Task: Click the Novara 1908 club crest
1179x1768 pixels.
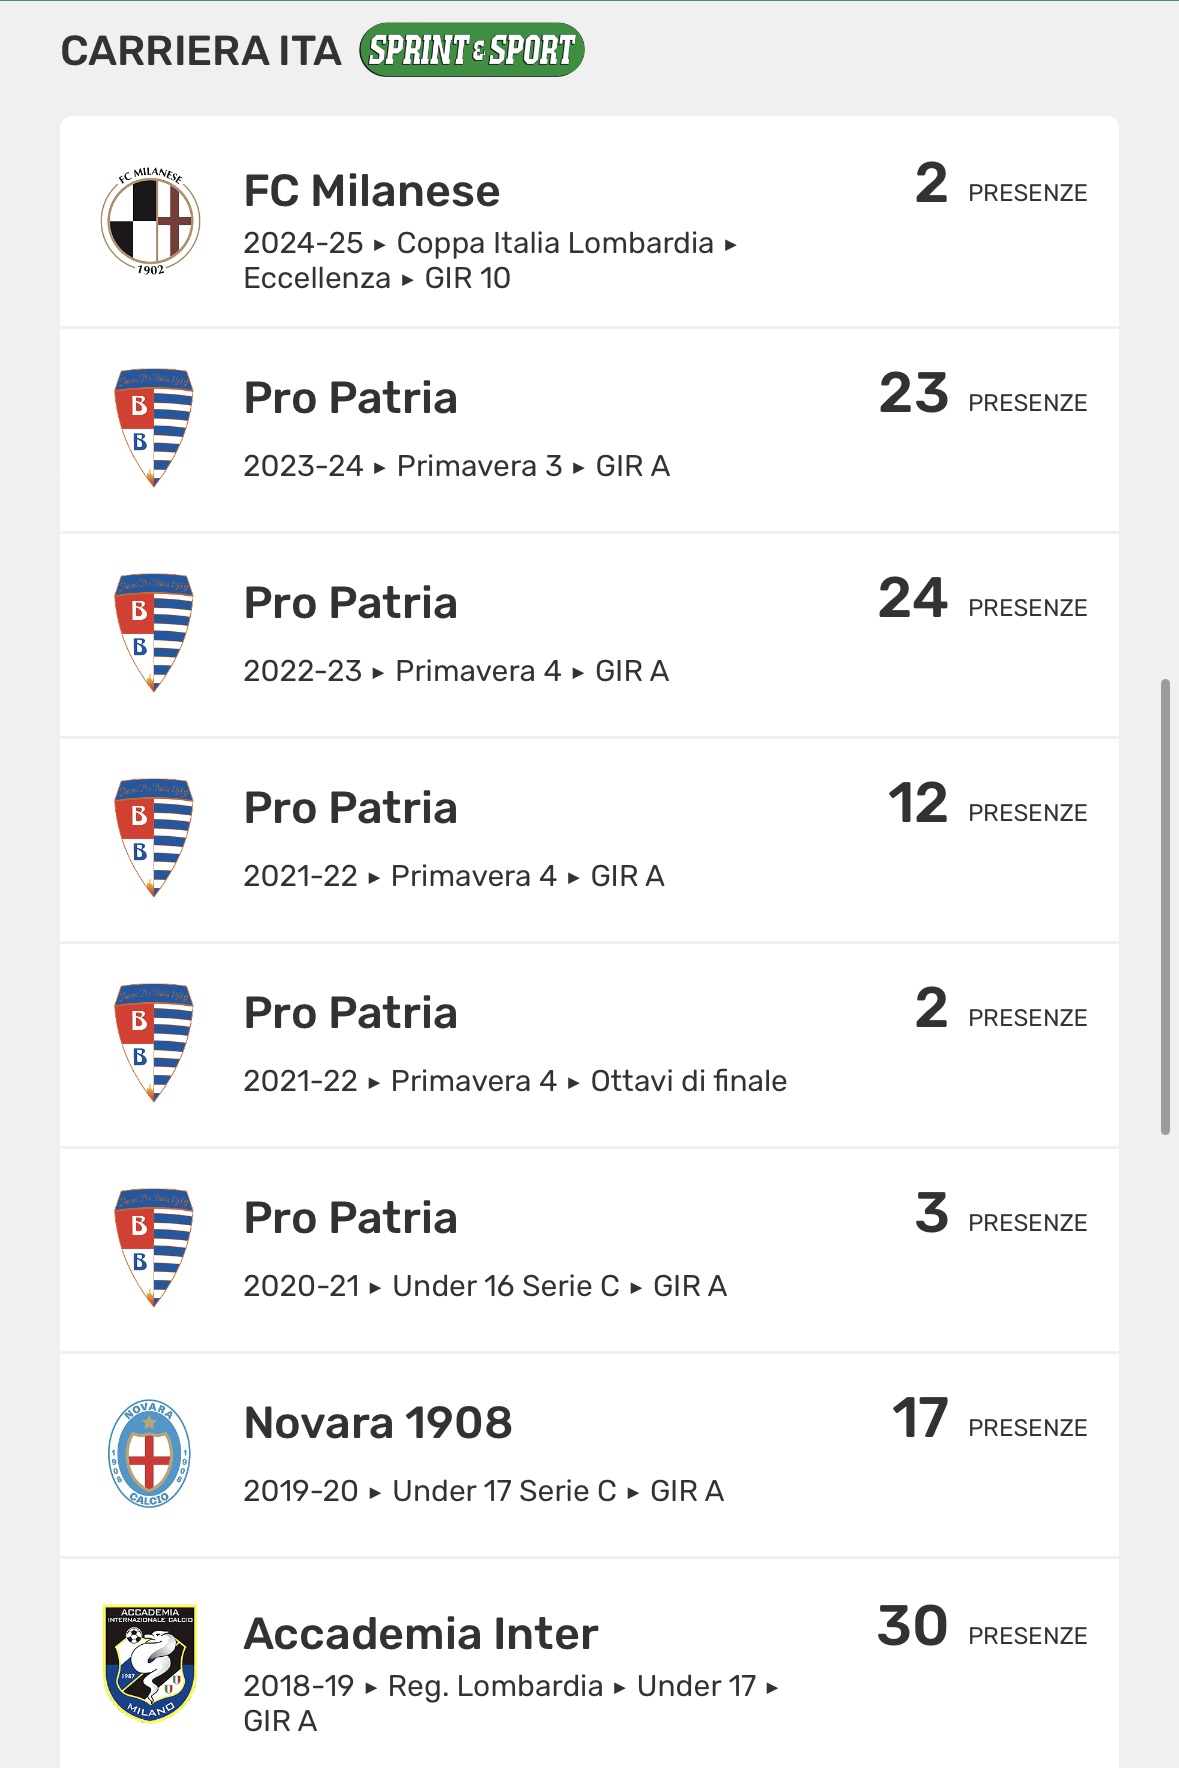Action: tap(149, 1453)
